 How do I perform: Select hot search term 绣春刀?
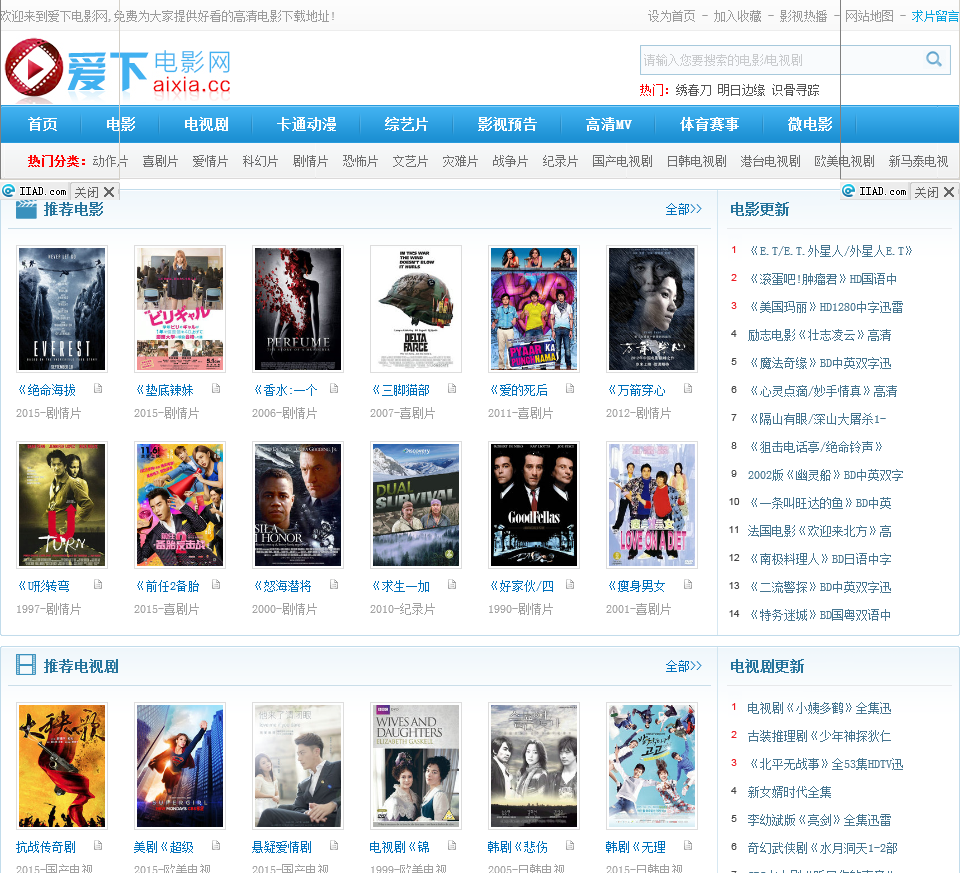693,90
